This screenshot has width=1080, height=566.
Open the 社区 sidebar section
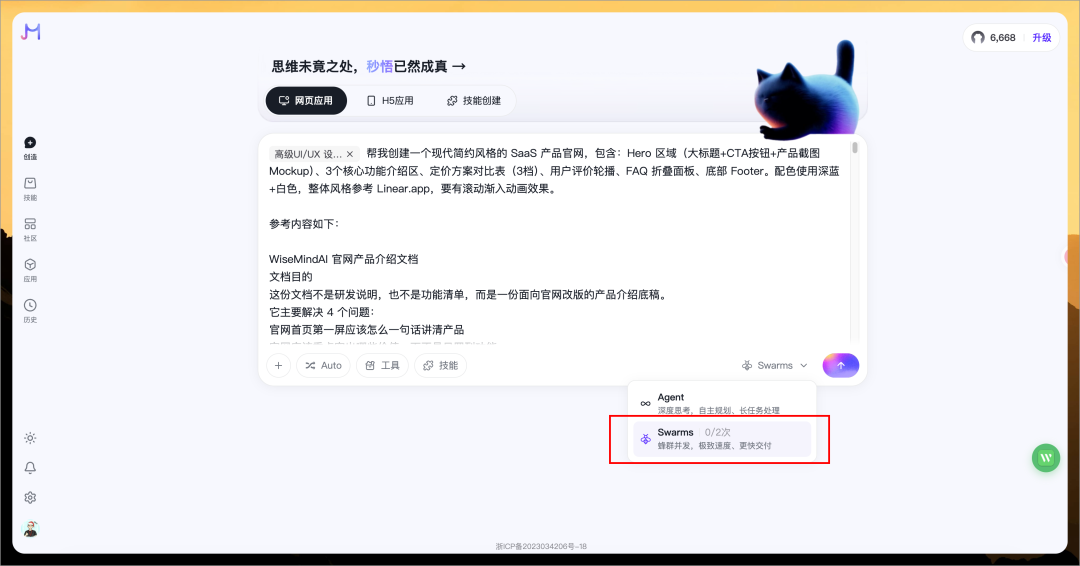30,229
